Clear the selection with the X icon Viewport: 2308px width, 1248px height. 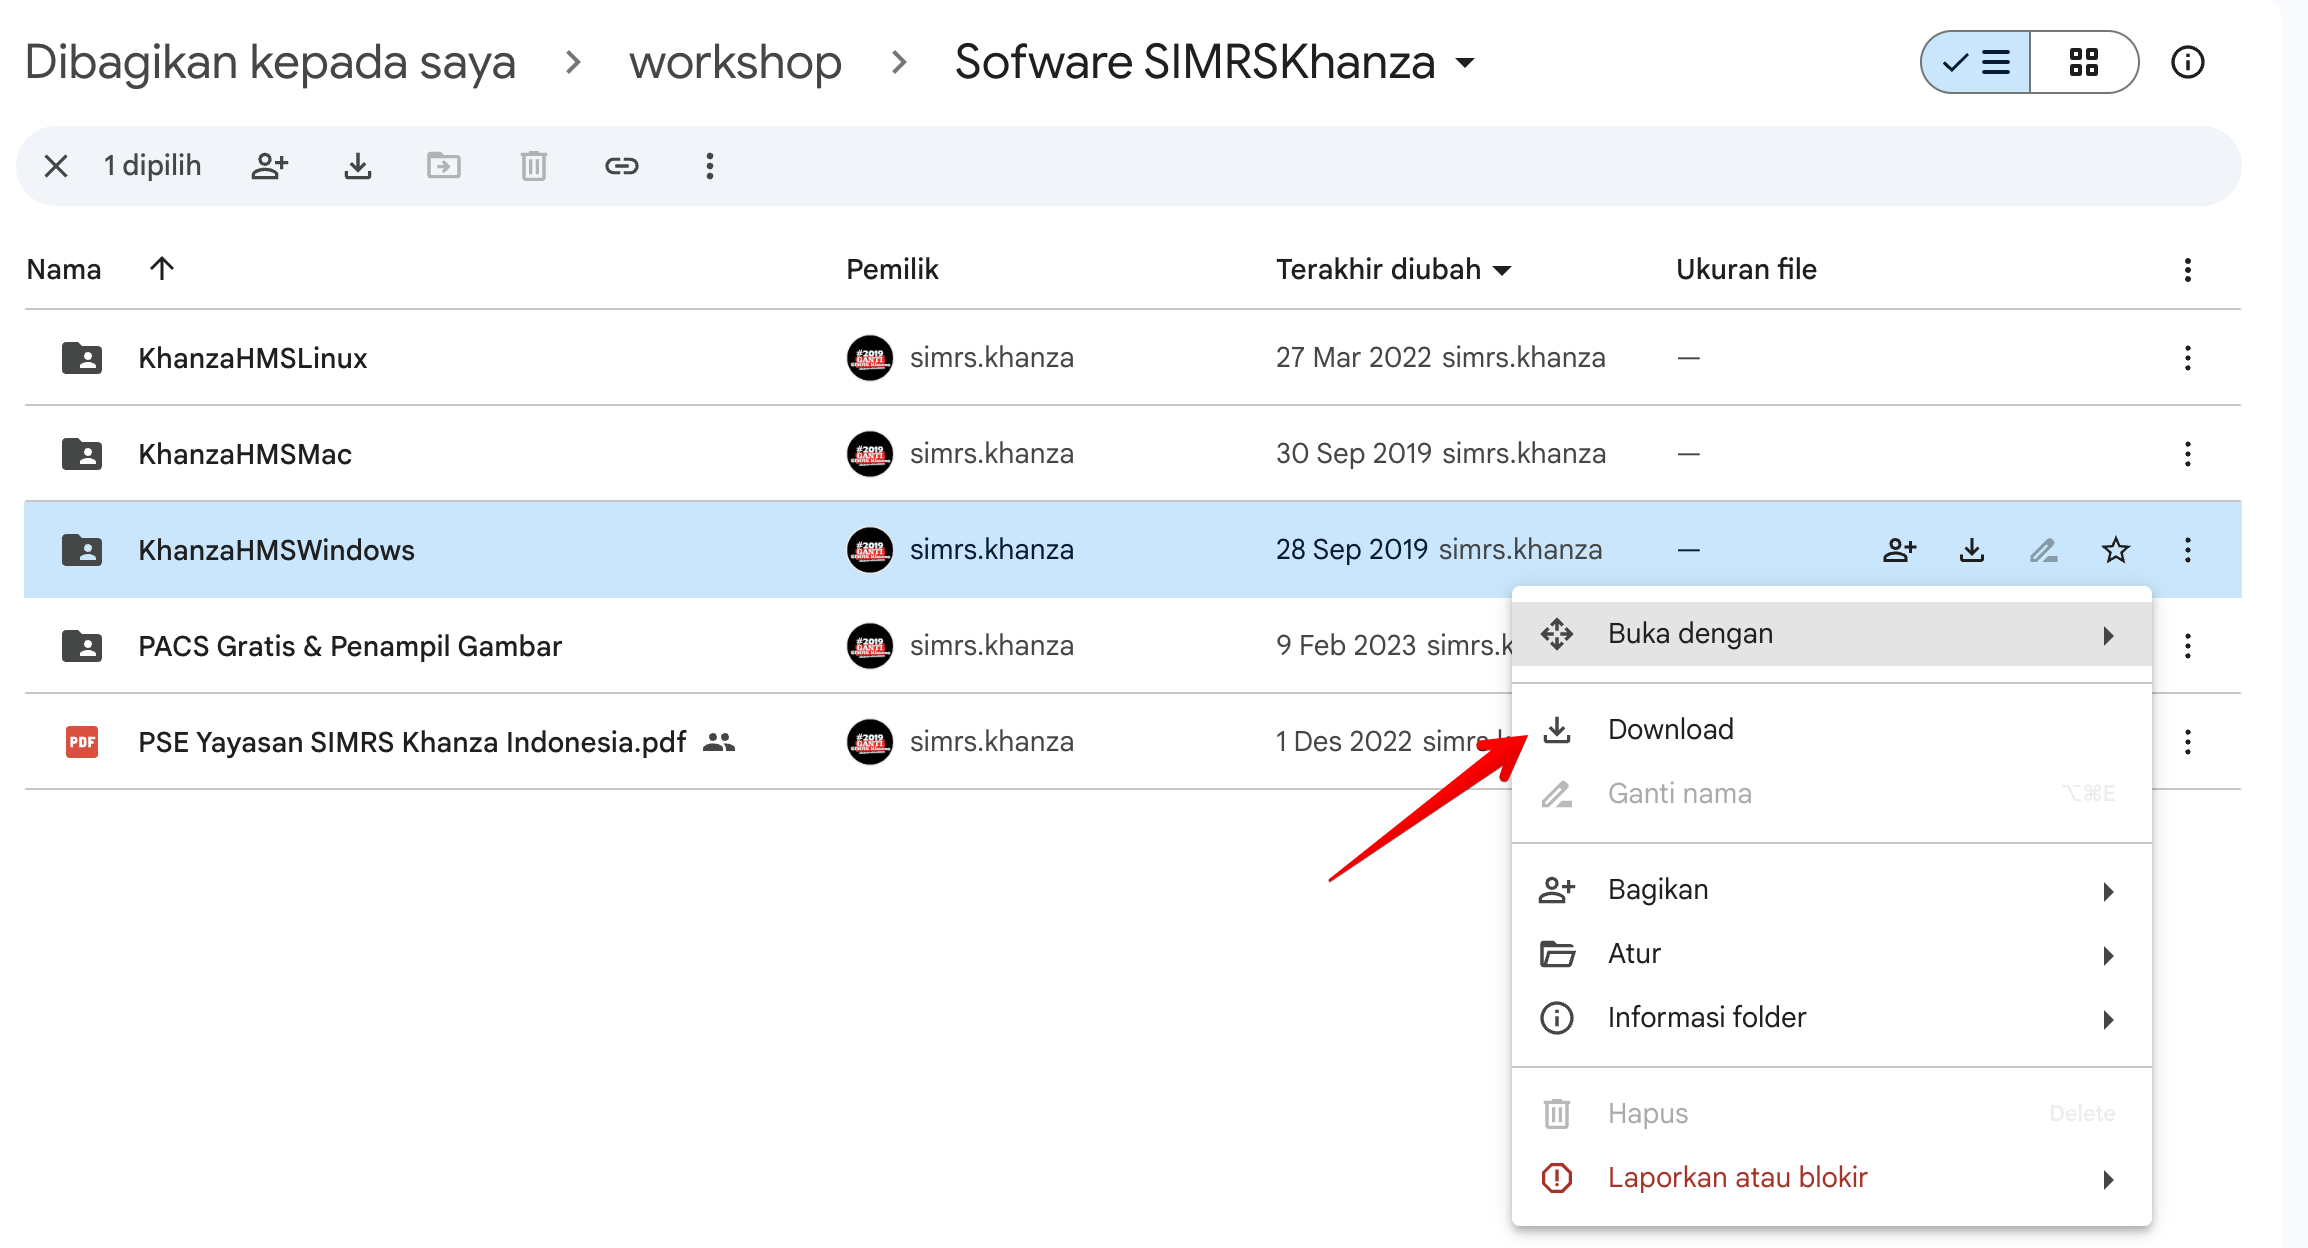56,166
